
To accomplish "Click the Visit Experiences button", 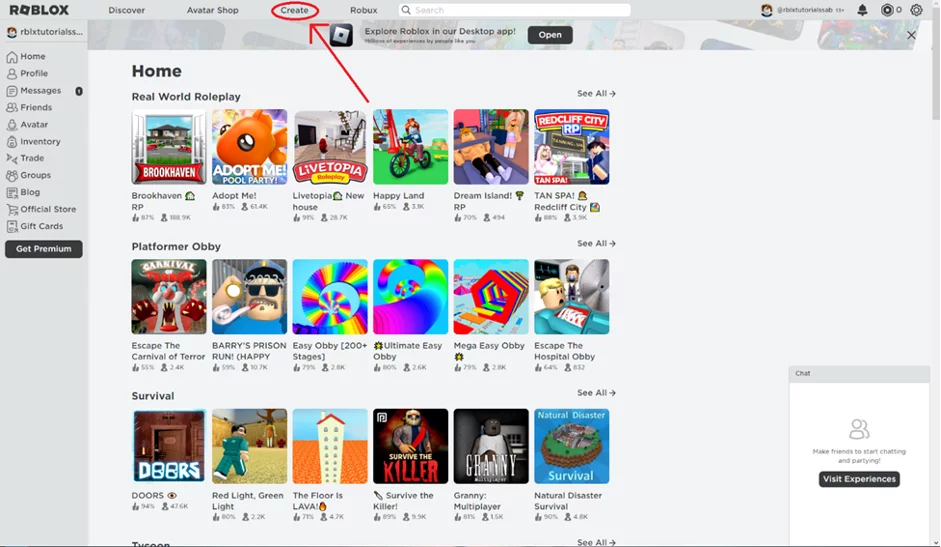I will tap(859, 479).
